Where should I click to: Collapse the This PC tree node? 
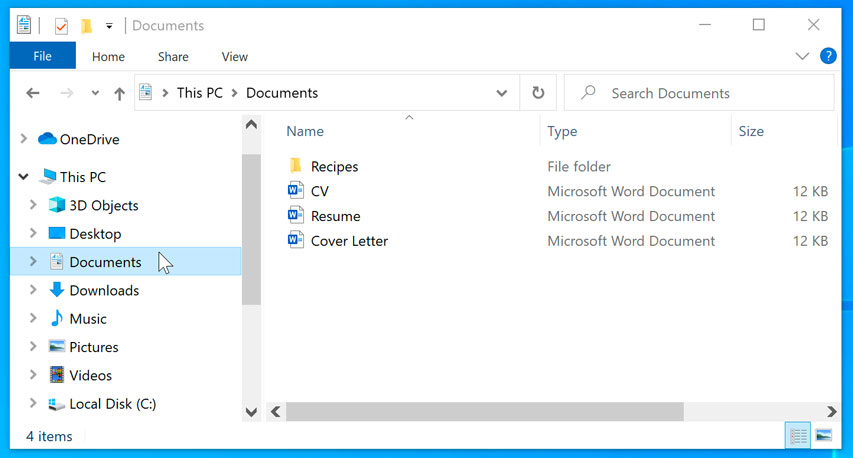click(23, 176)
